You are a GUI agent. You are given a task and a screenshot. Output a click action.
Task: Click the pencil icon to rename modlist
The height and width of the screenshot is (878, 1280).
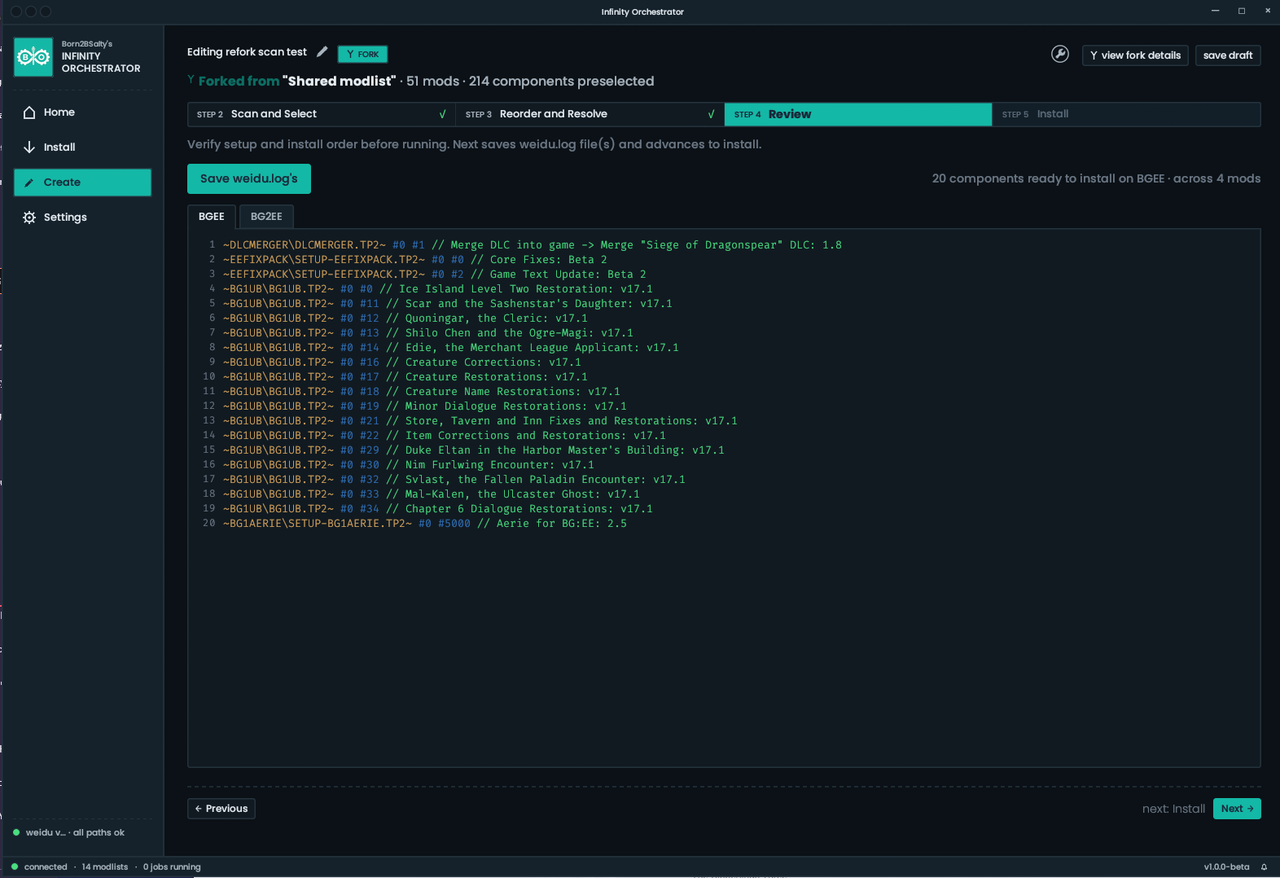pyautogui.click(x=322, y=52)
